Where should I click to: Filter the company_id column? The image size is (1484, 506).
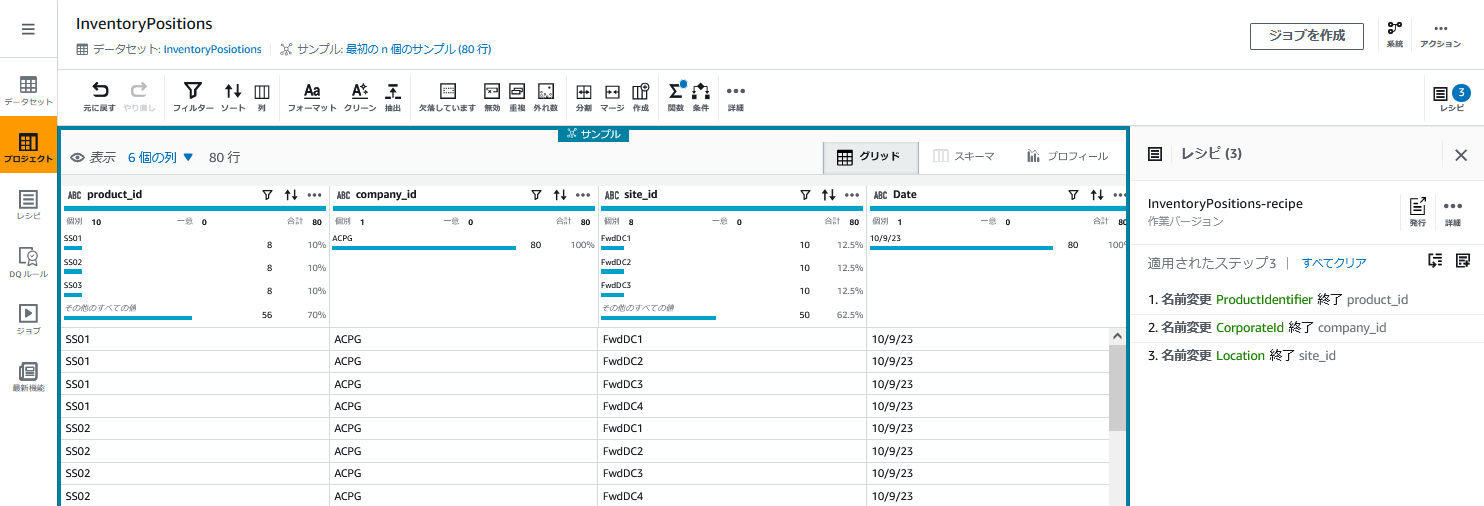pyautogui.click(x=536, y=195)
